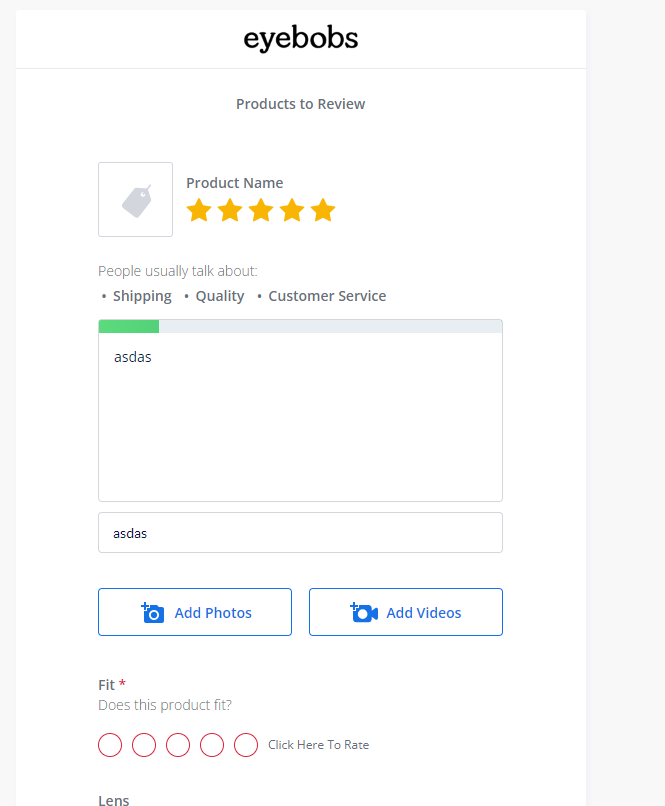665x806 pixels.
Task: Click the Quality topic suggestion
Action: 220,296
